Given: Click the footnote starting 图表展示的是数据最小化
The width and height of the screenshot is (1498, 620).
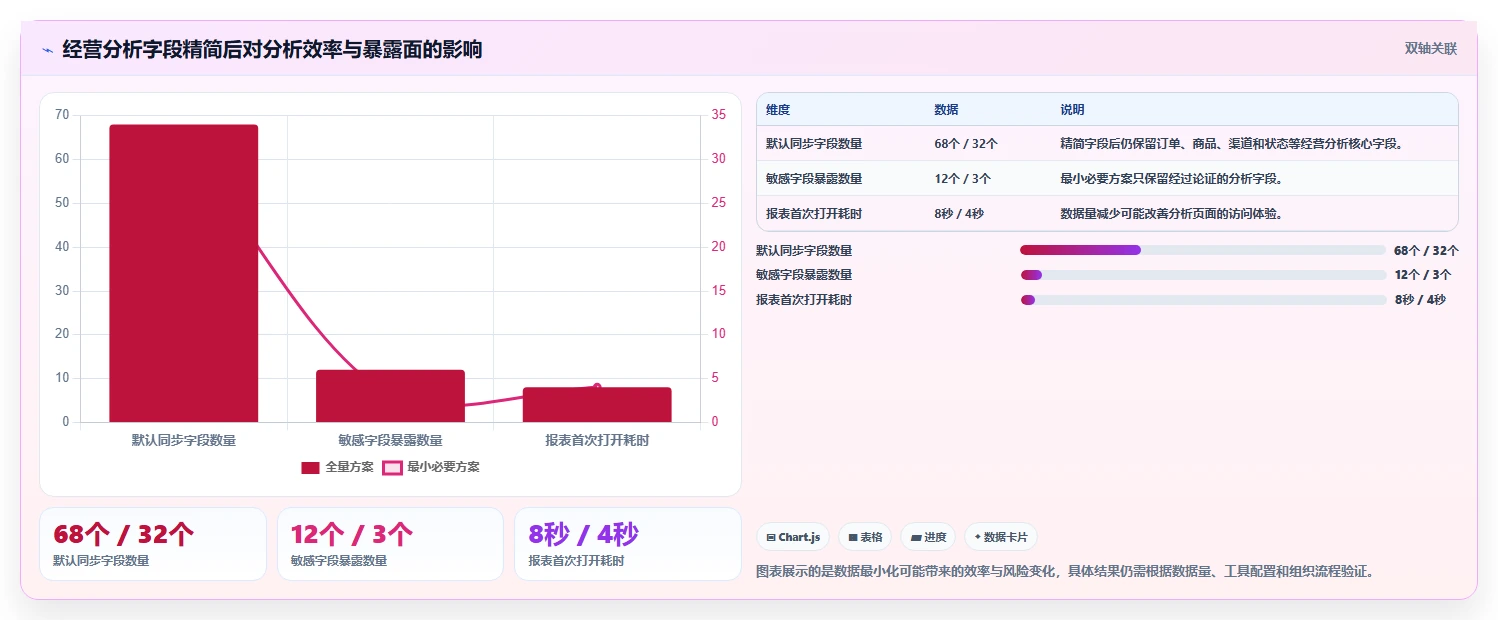Looking at the screenshot, I should (x=1066, y=572).
